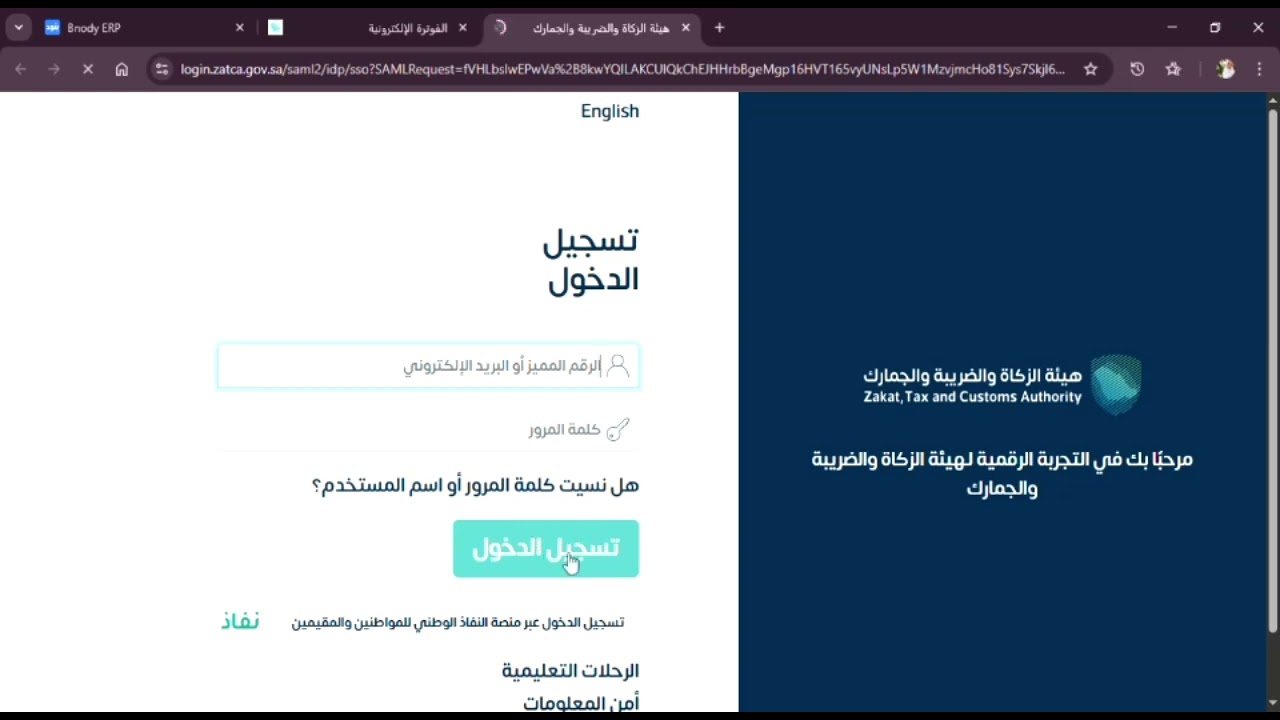Close the Bnody ERP tab
Image resolution: width=1280 pixels, height=720 pixels.
coord(240,28)
